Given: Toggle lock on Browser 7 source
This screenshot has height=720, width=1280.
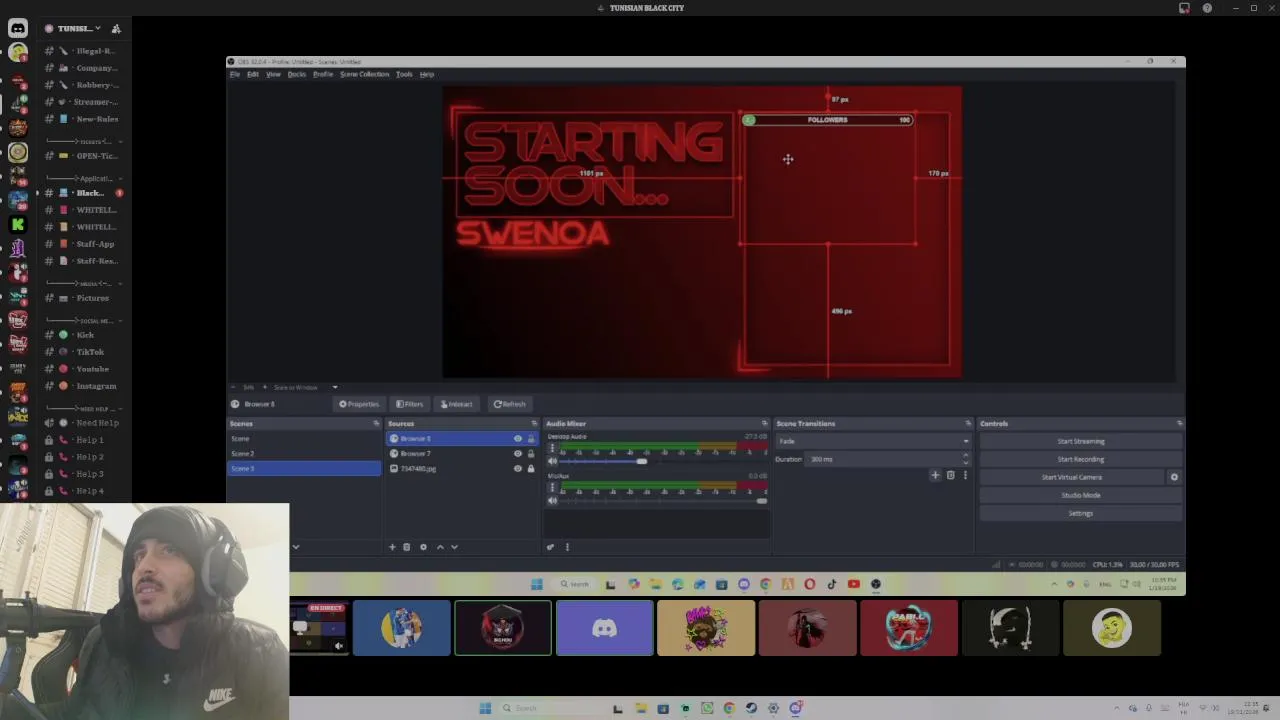Looking at the screenshot, I should coord(531,454).
